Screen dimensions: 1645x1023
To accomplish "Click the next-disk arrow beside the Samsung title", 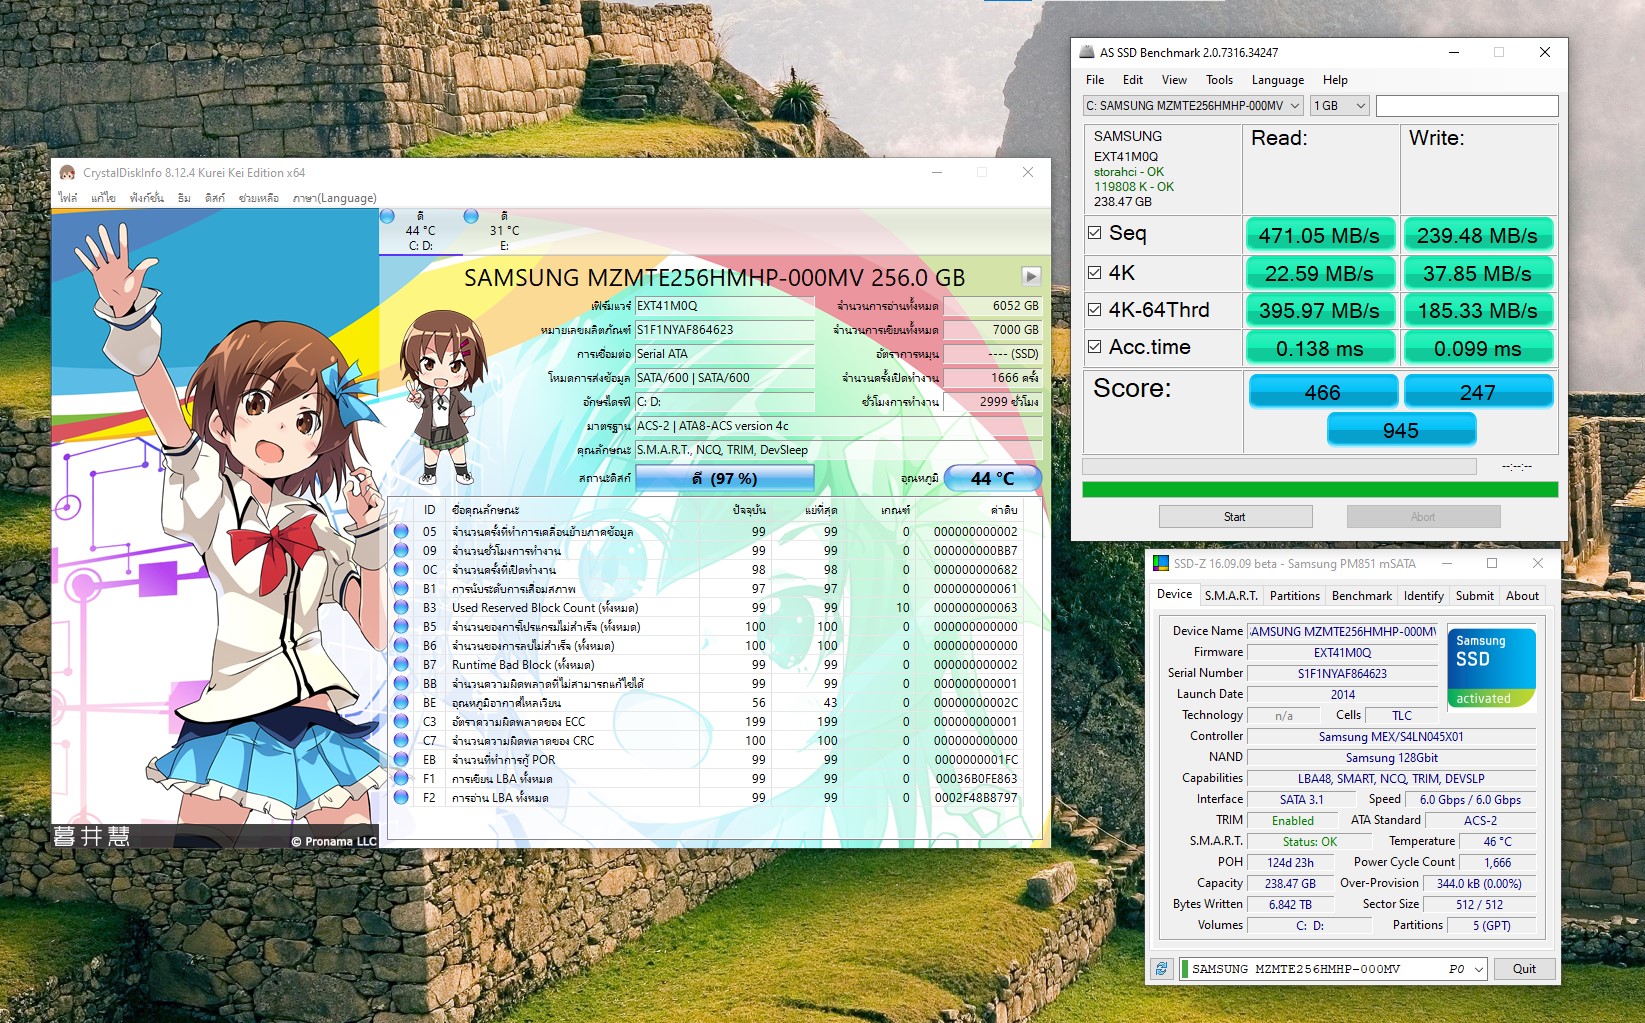I will (1031, 276).
